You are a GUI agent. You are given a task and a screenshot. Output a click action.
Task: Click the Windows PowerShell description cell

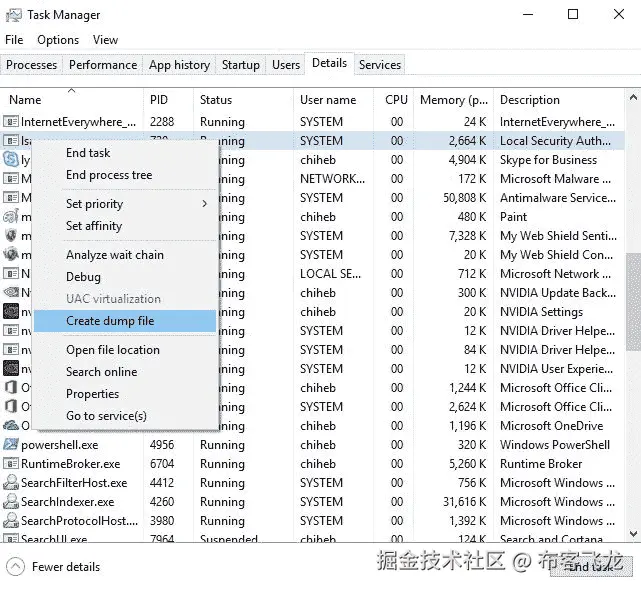click(555, 445)
